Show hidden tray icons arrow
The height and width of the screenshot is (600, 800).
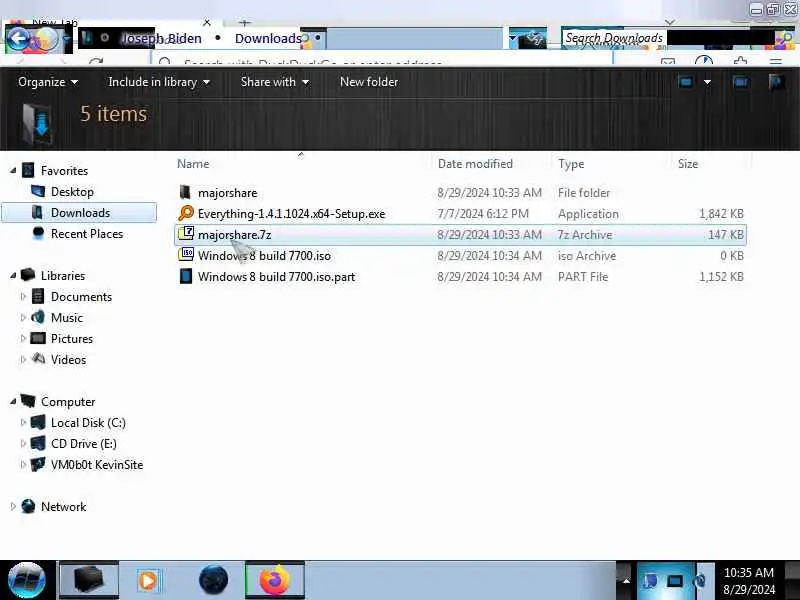tap(626, 581)
